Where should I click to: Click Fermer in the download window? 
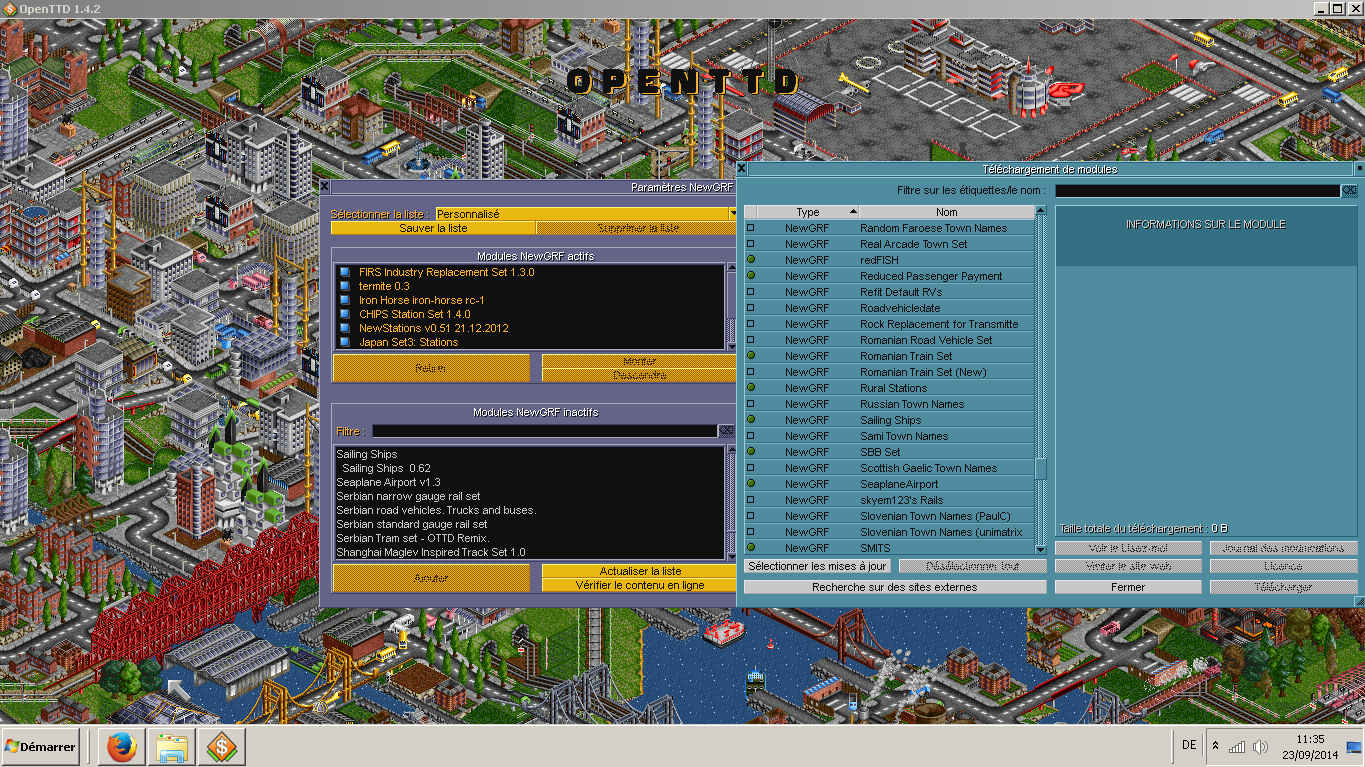[x=1128, y=587]
